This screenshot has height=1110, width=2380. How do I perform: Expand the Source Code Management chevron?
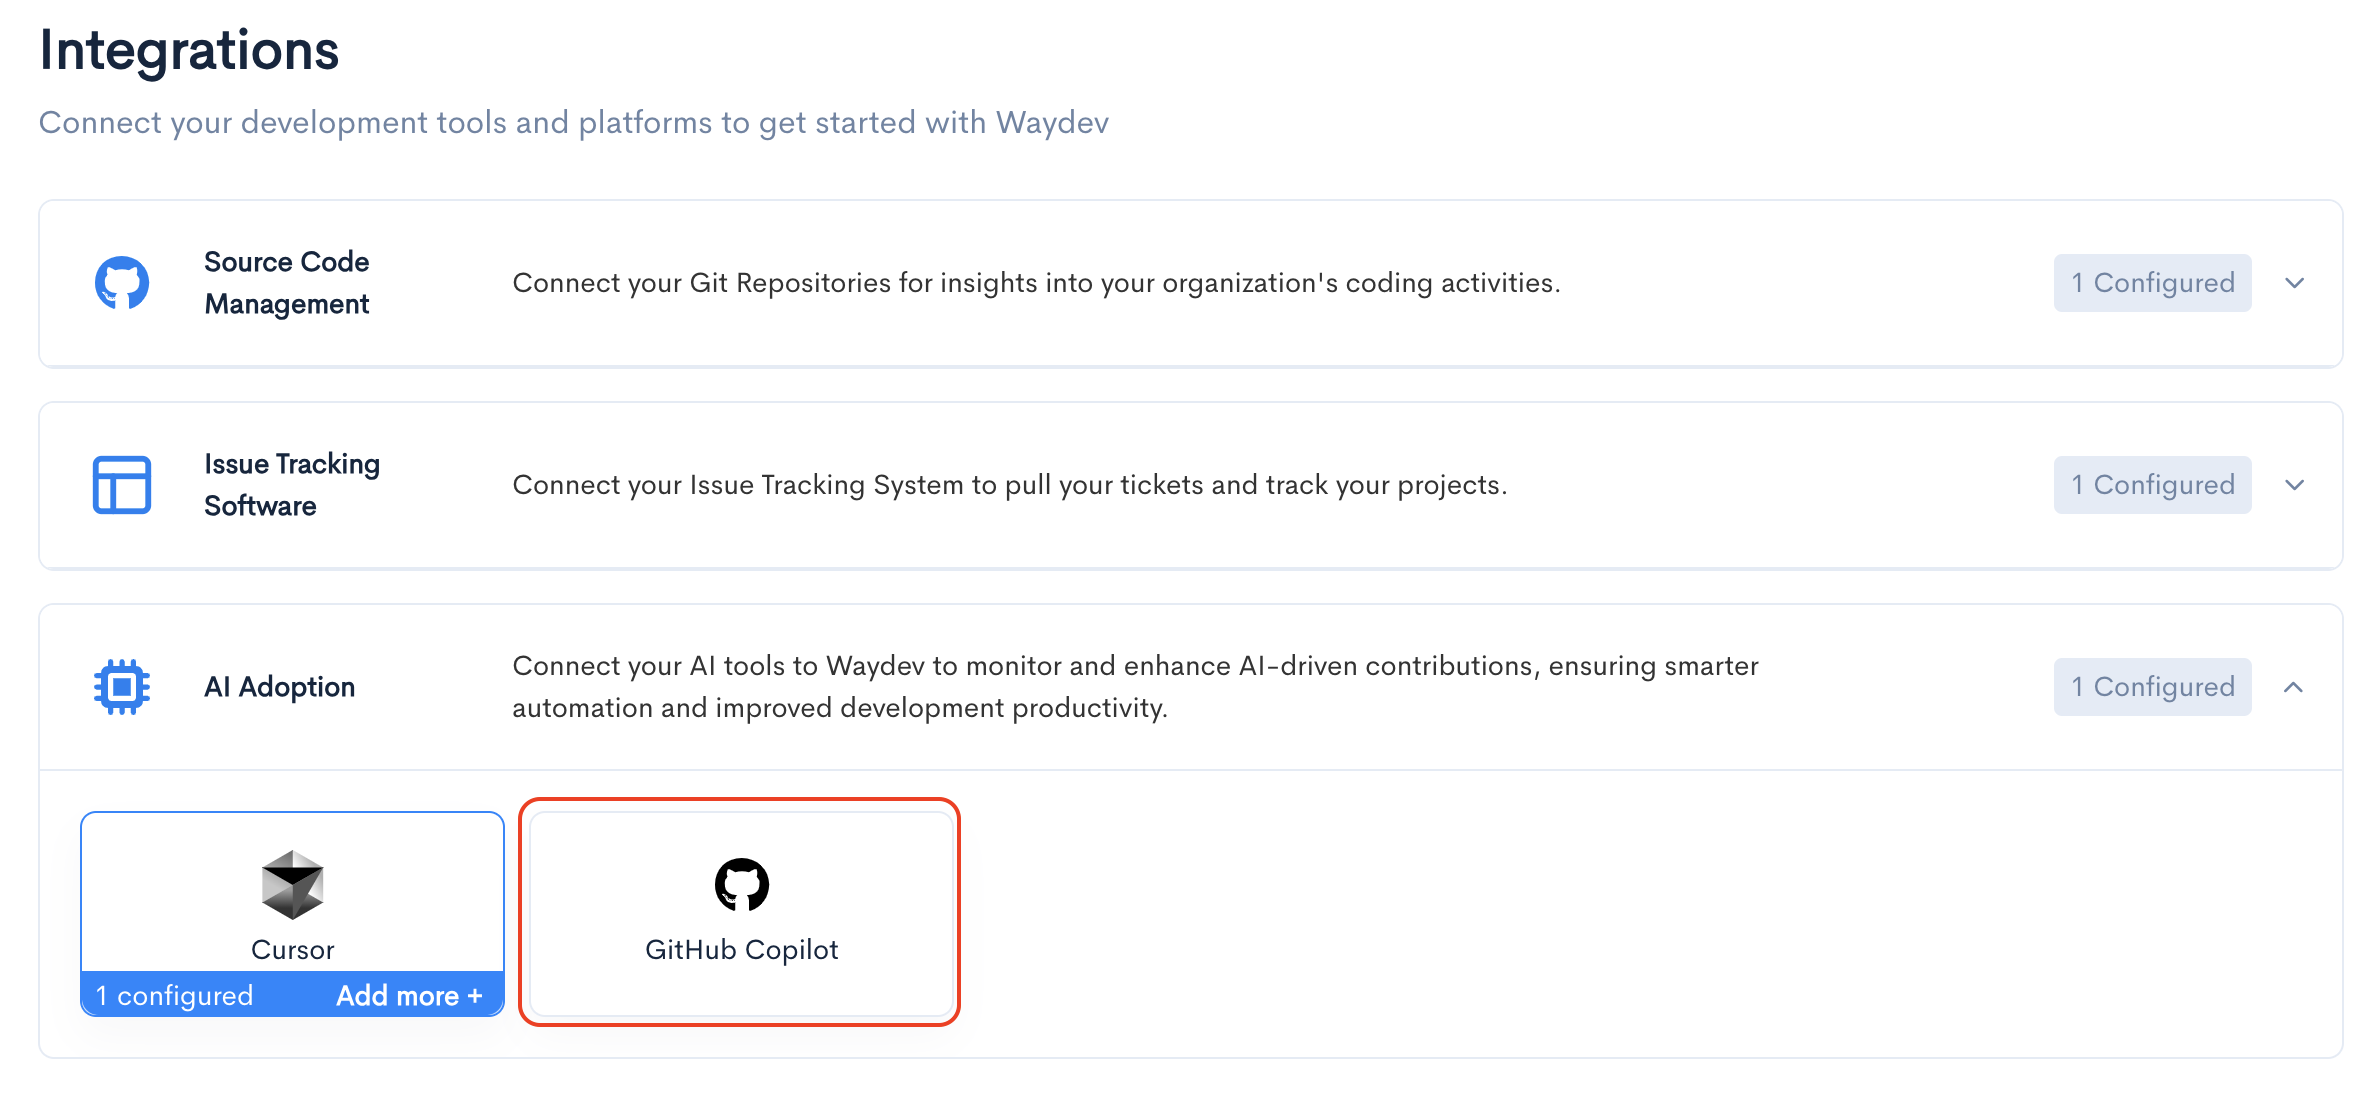[x=2295, y=283]
